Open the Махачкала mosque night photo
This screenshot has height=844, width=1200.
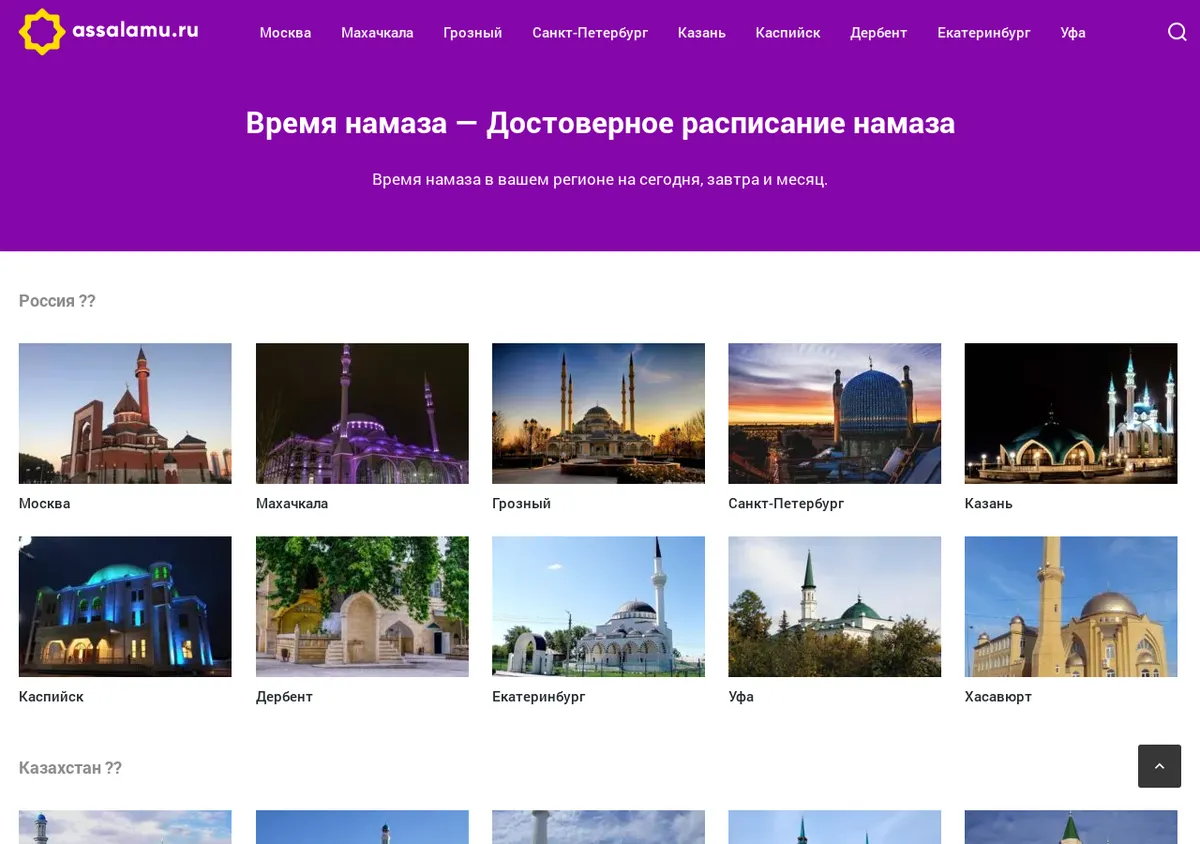(x=362, y=414)
